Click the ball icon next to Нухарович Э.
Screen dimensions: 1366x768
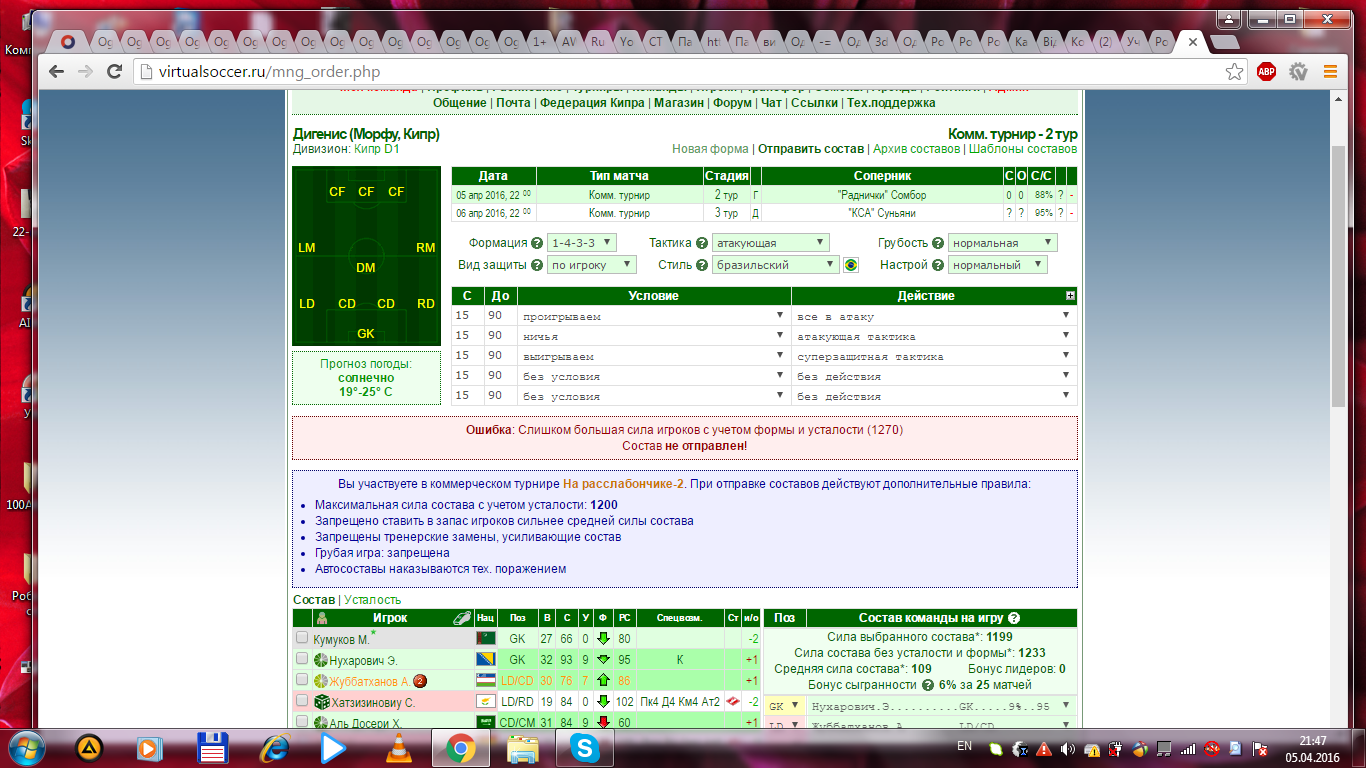pos(321,660)
